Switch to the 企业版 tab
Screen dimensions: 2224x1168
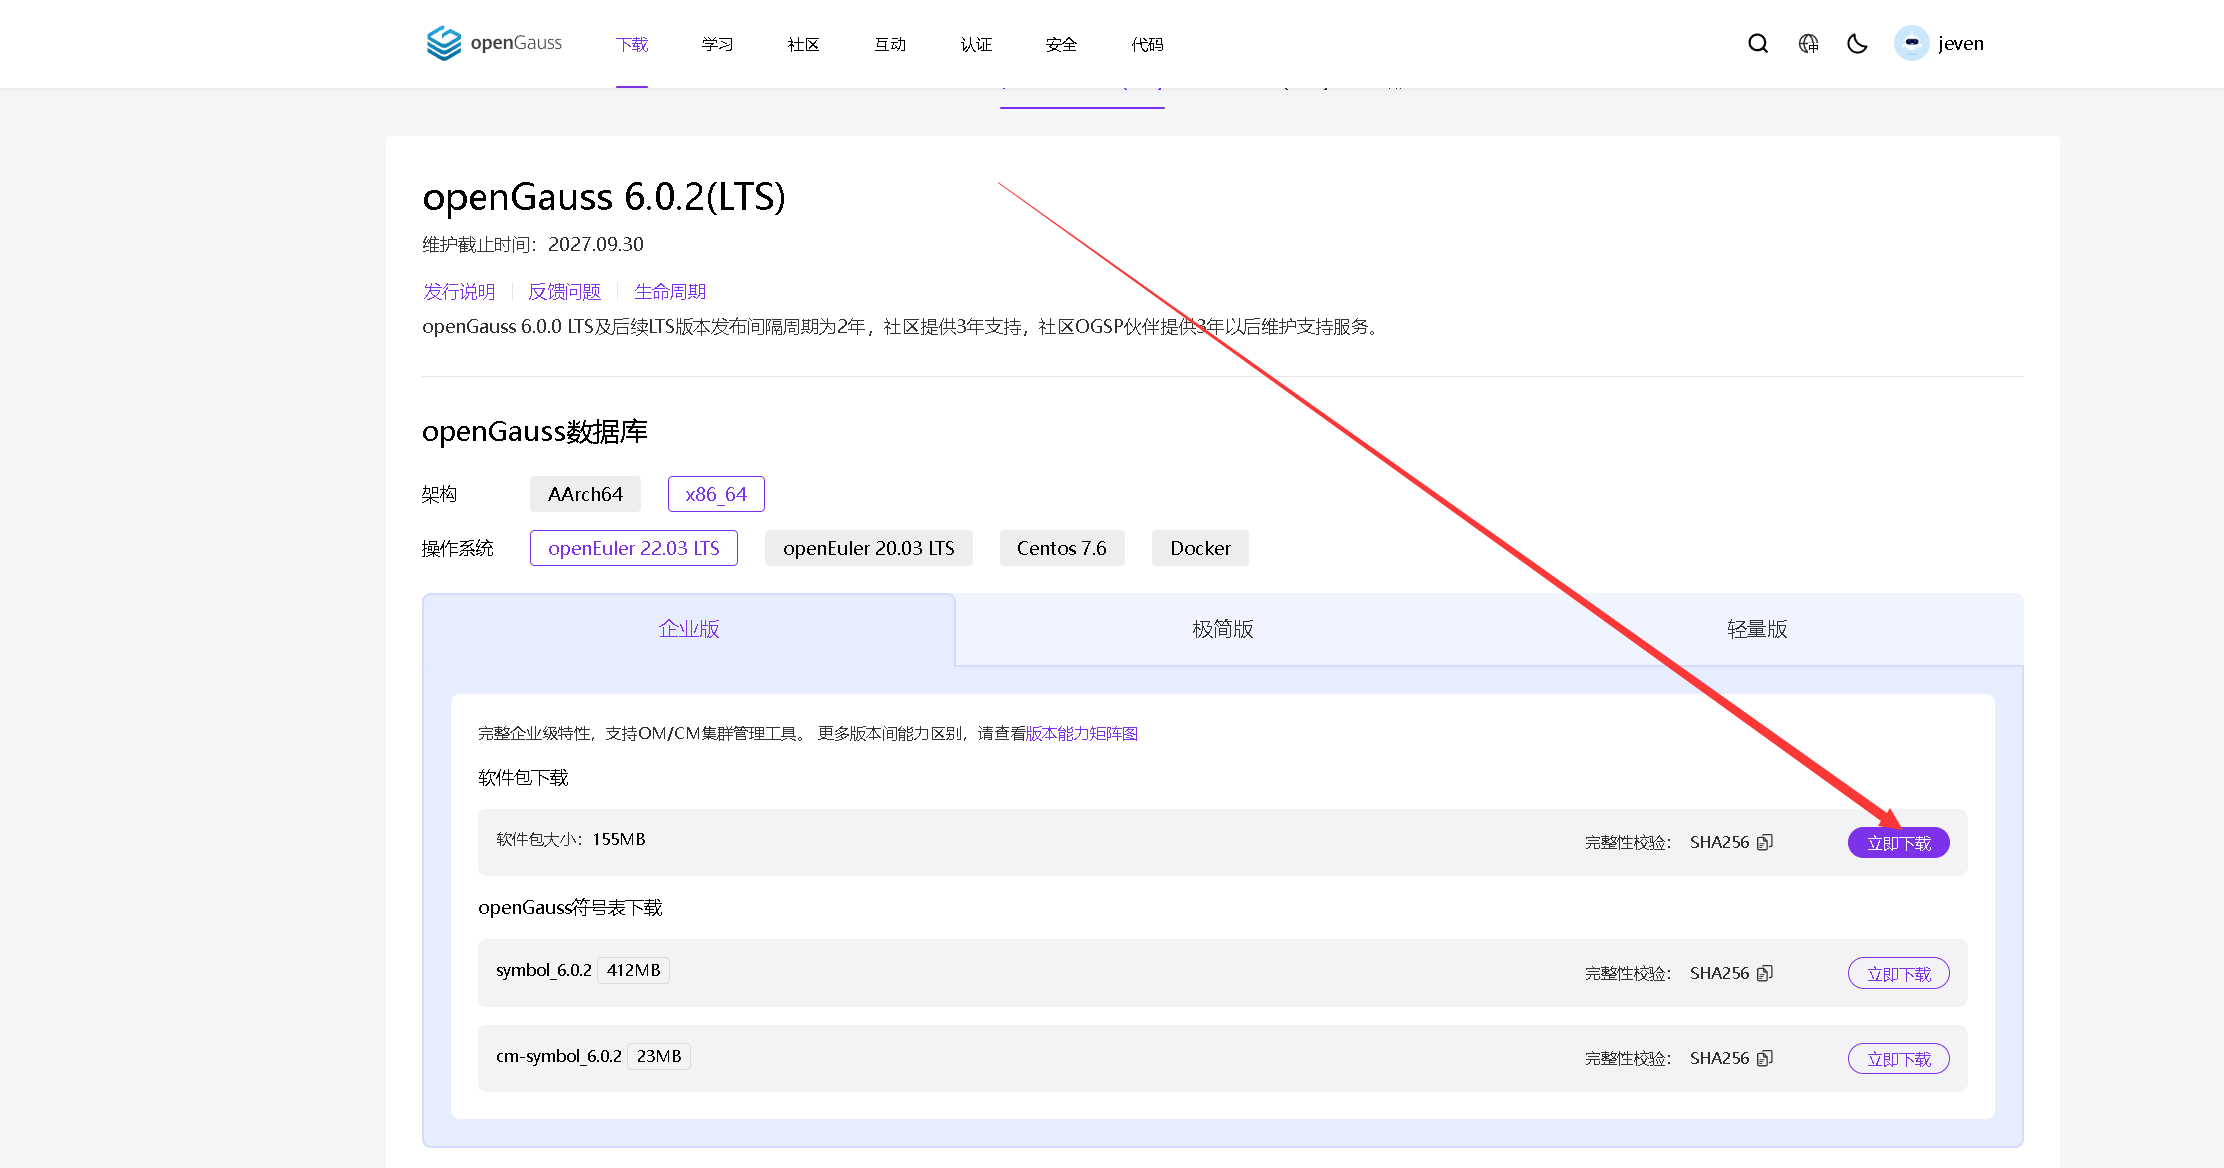[689, 629]
